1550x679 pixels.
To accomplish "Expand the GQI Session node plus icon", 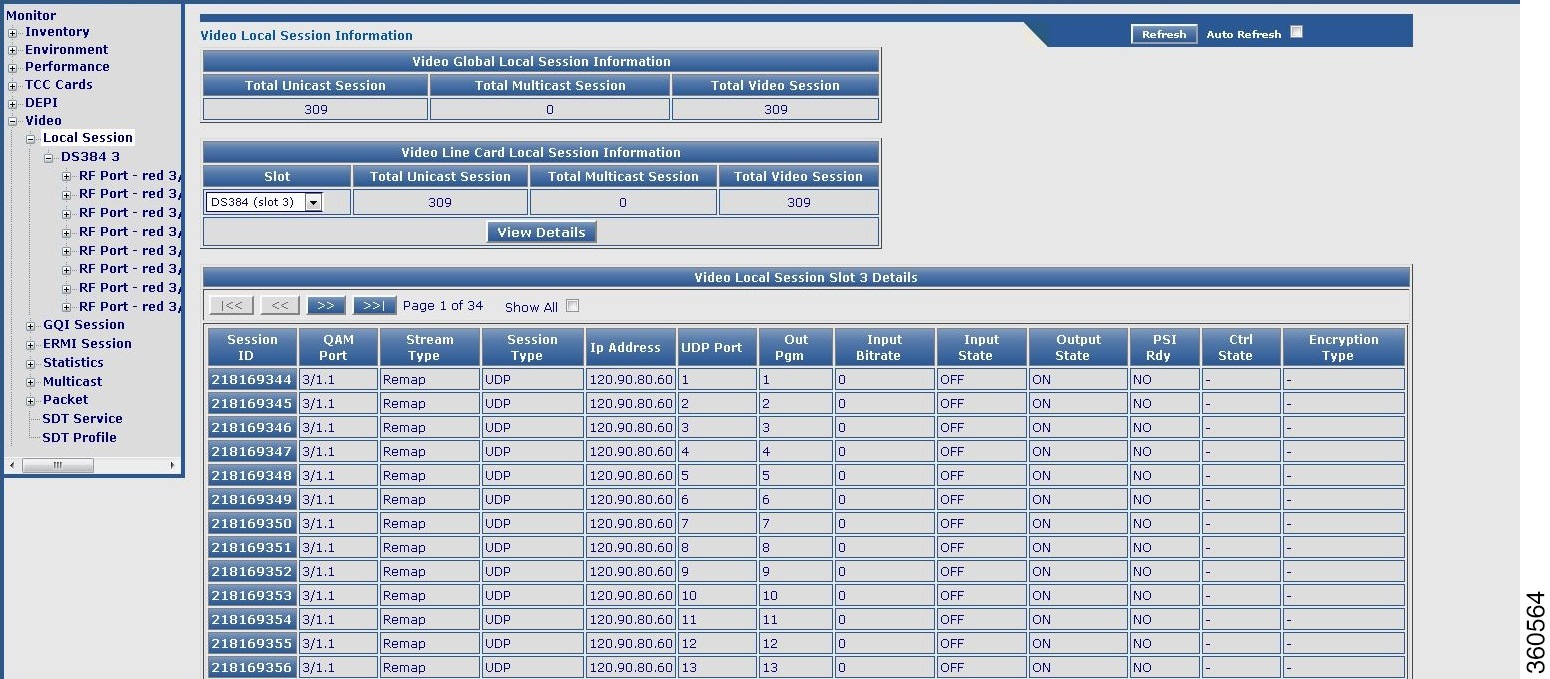I will (x=31, y=325).
